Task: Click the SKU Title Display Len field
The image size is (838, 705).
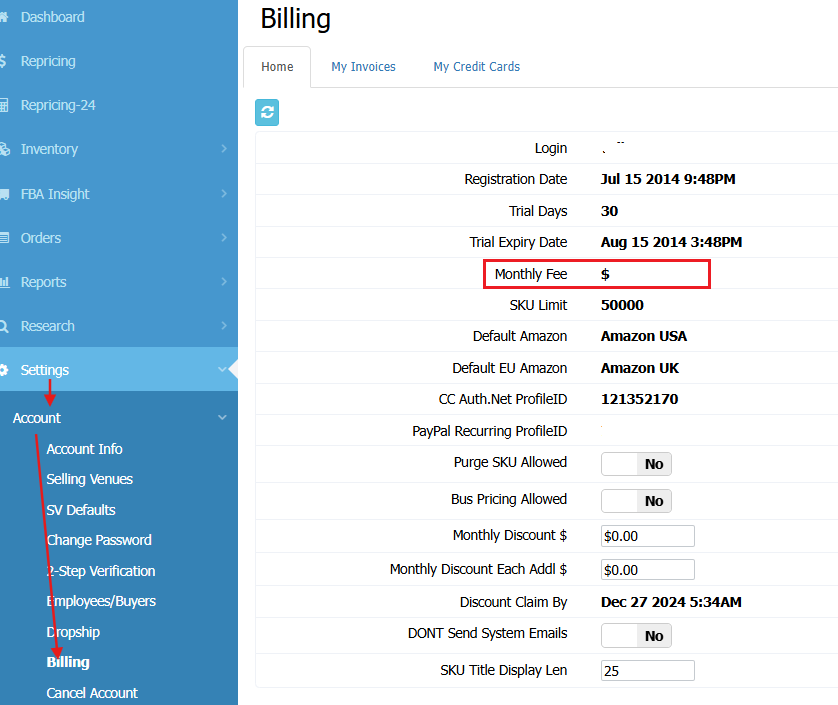Action: tap(647, 671)
